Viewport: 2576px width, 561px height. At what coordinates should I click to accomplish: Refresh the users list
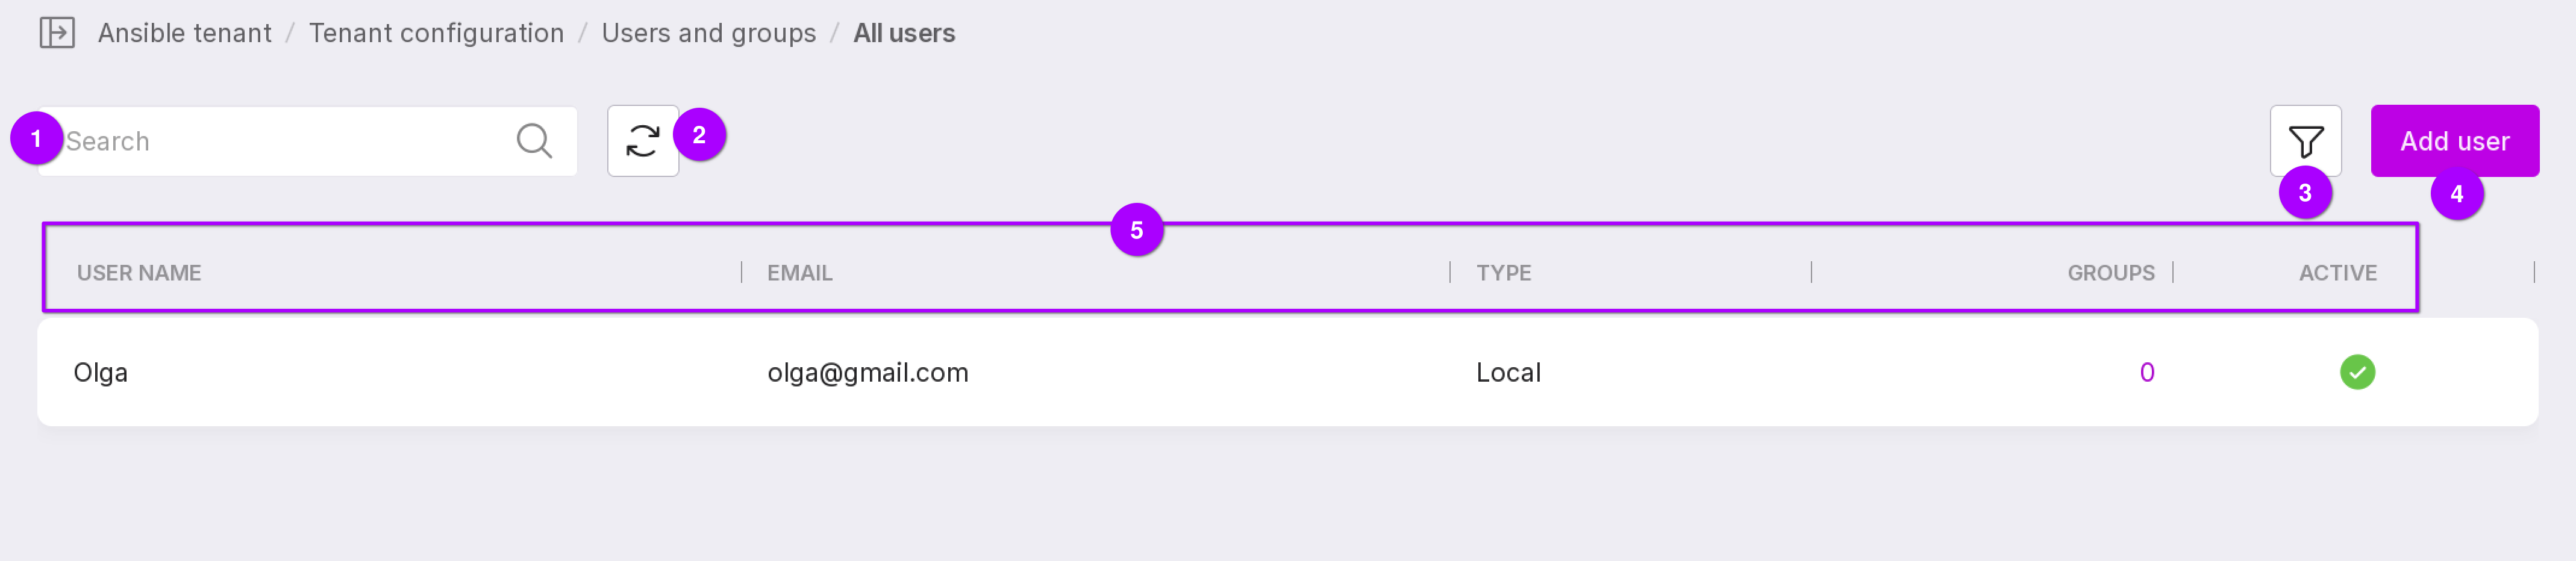(642, 141)
